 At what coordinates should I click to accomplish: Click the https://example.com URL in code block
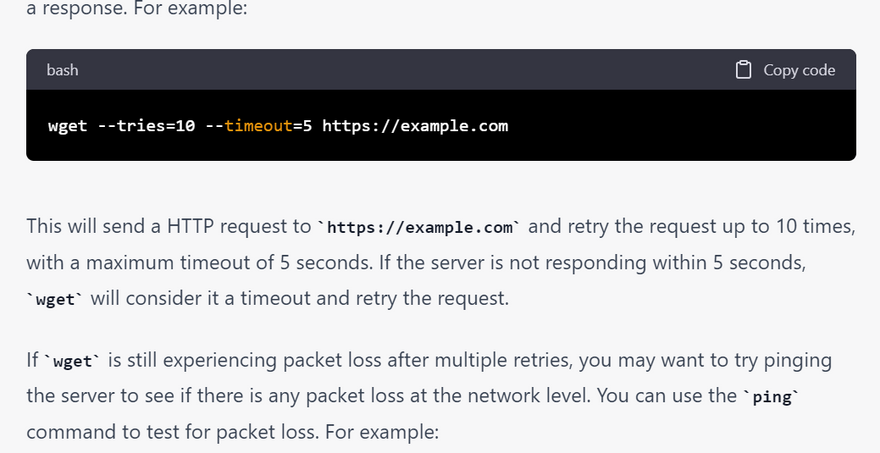click(x=415, y=126)
